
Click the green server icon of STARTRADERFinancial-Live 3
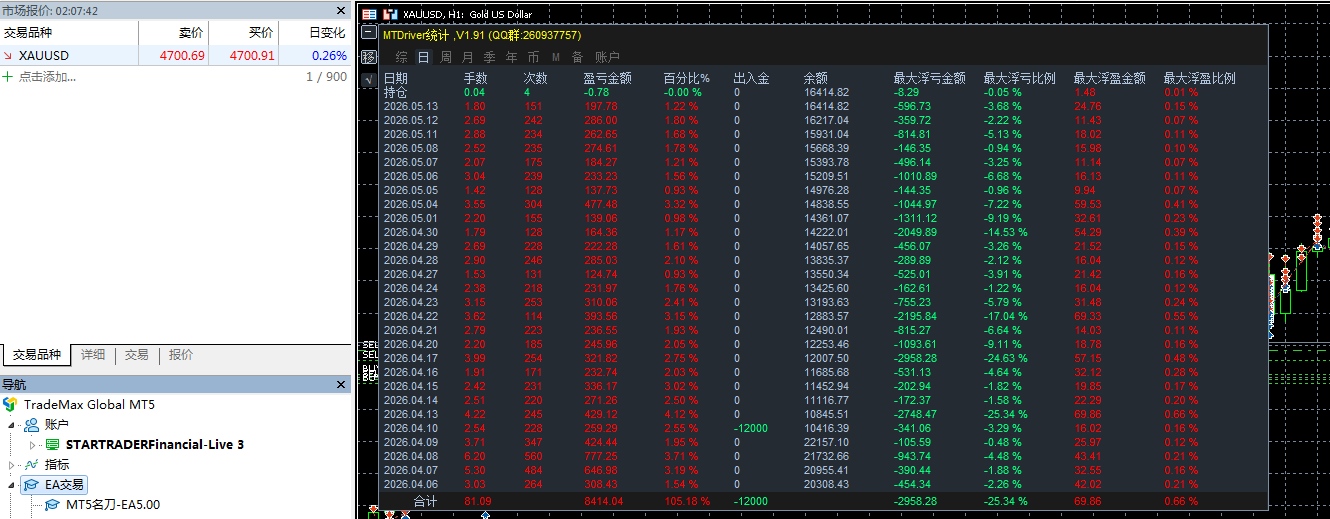52,444
